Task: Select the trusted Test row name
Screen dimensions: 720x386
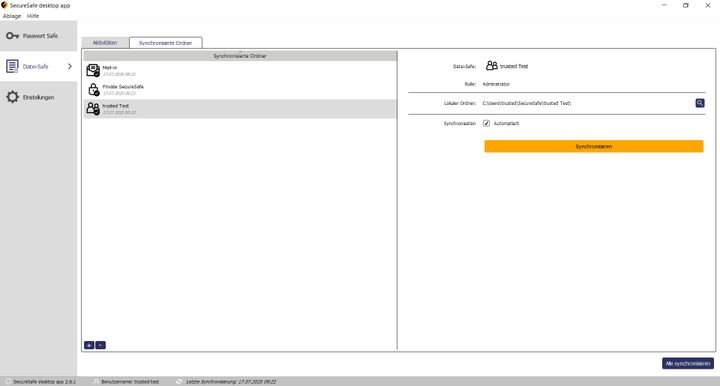Action: click(x=116, y=106)
